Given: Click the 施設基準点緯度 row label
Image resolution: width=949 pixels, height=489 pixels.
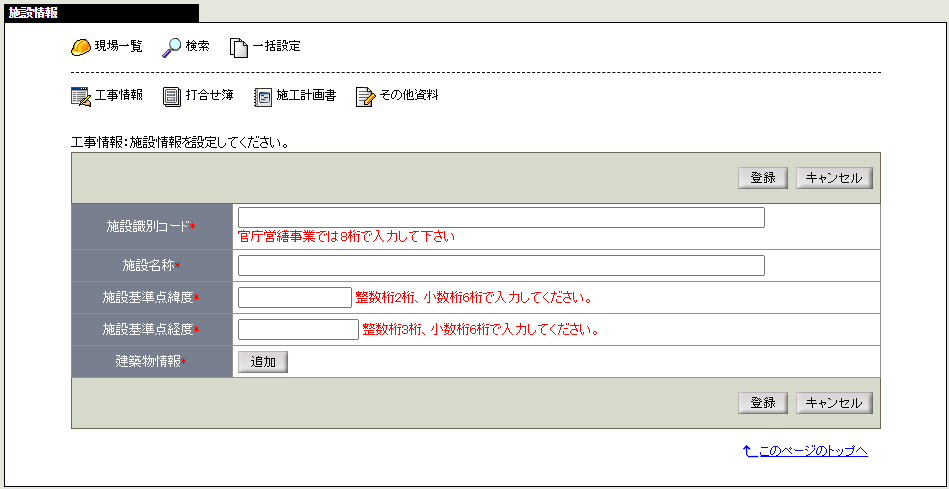Looking at the screenshot, I should click(x=151, y=297).
